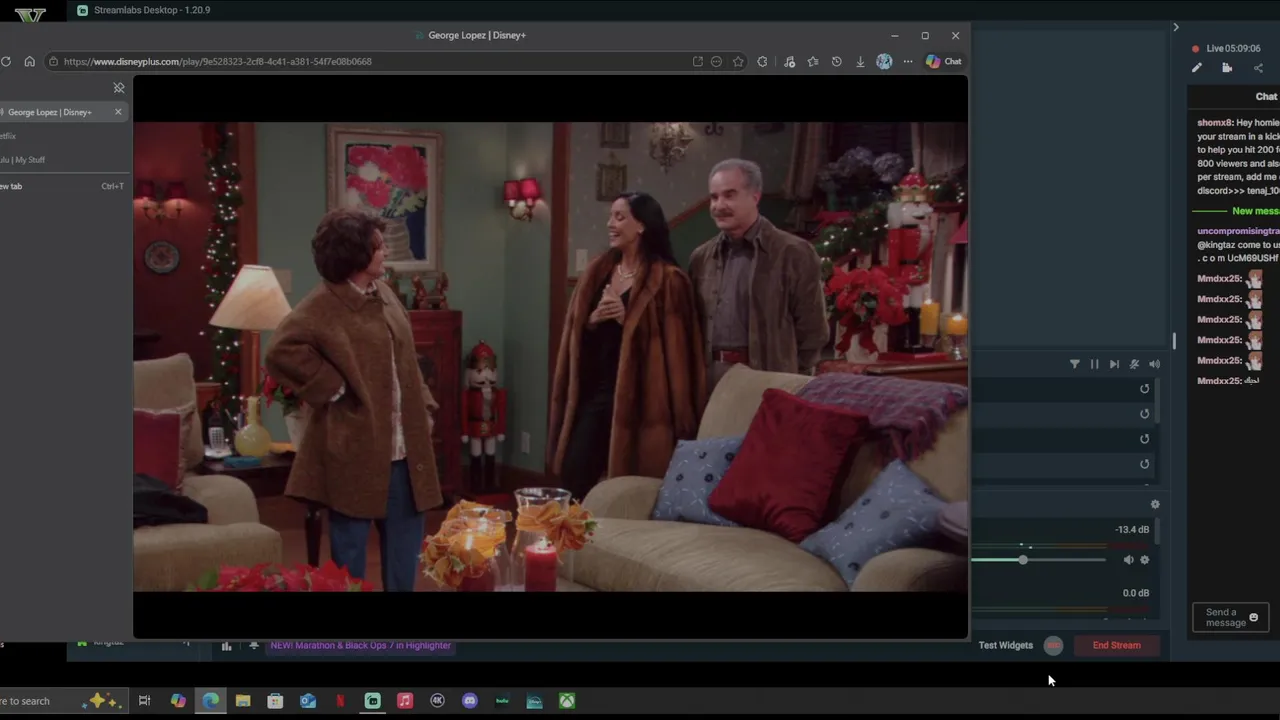This screenshot has height=720, width=1280.
Task: Open Microsoft Edge from taskbar
Action: 210,701
